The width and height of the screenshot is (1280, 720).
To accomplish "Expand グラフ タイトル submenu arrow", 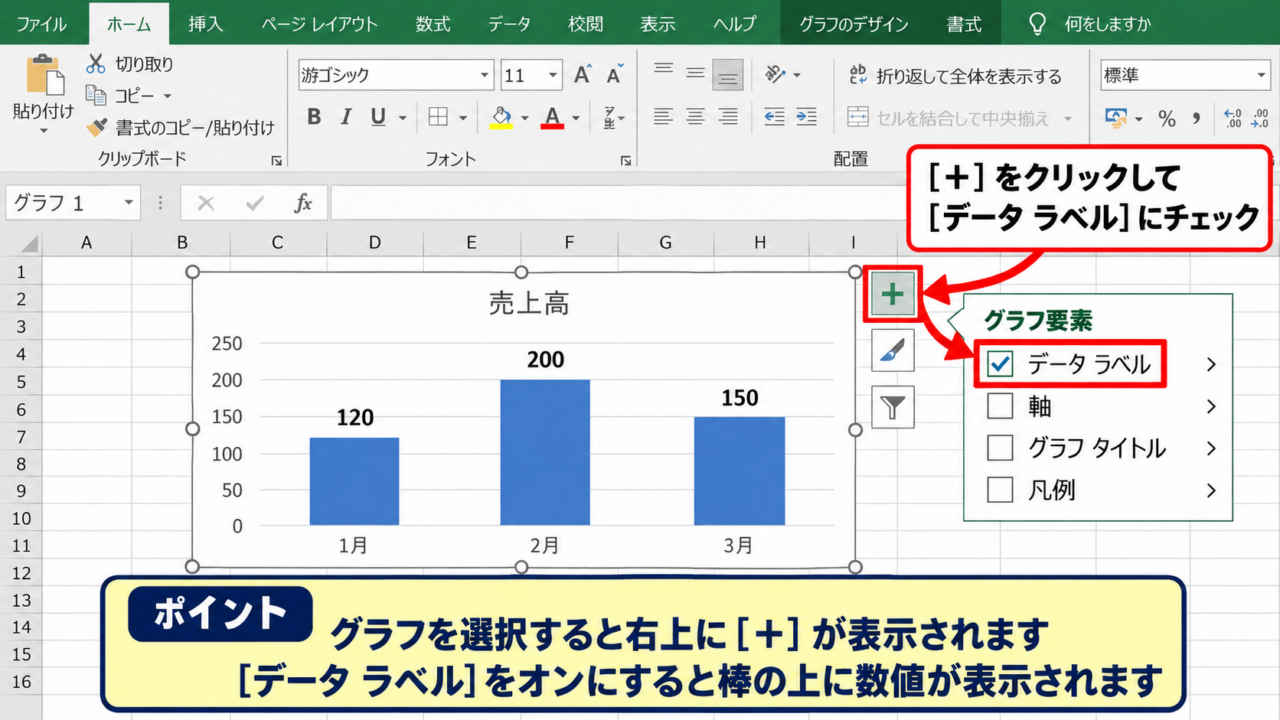I will tap(1211, 448).
